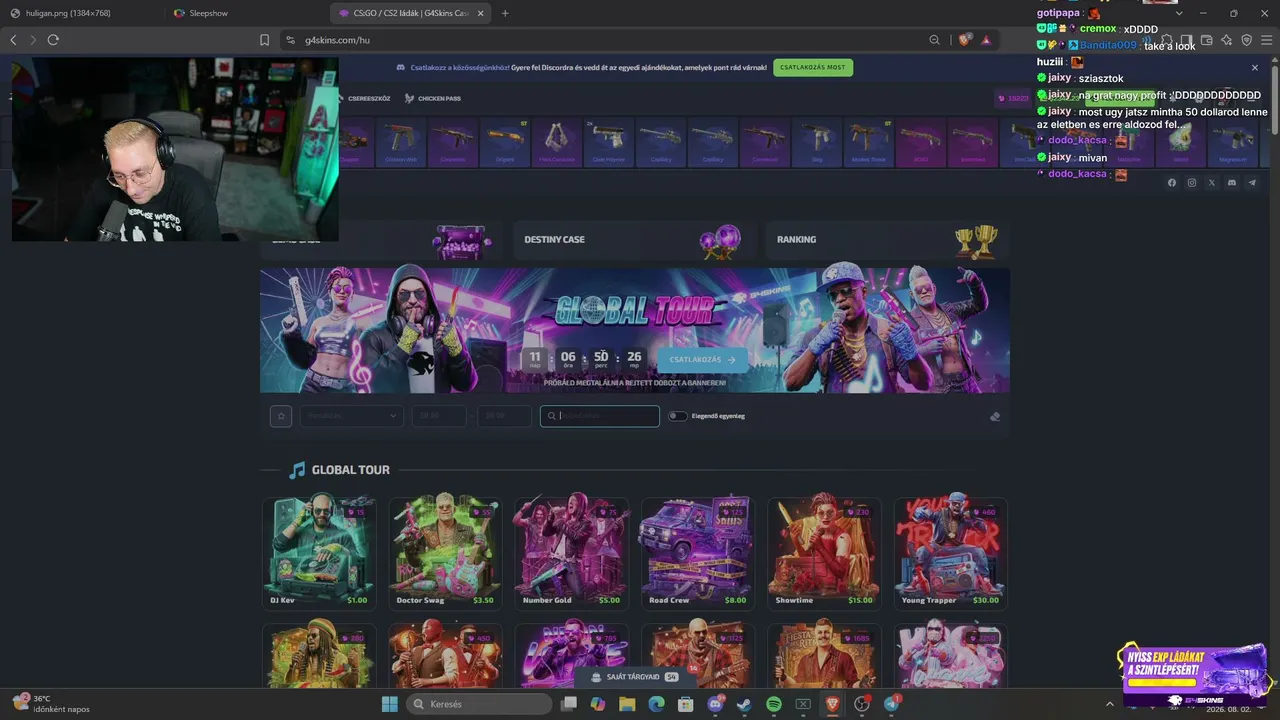Open Spotify from the taskbar

(774, 704)
